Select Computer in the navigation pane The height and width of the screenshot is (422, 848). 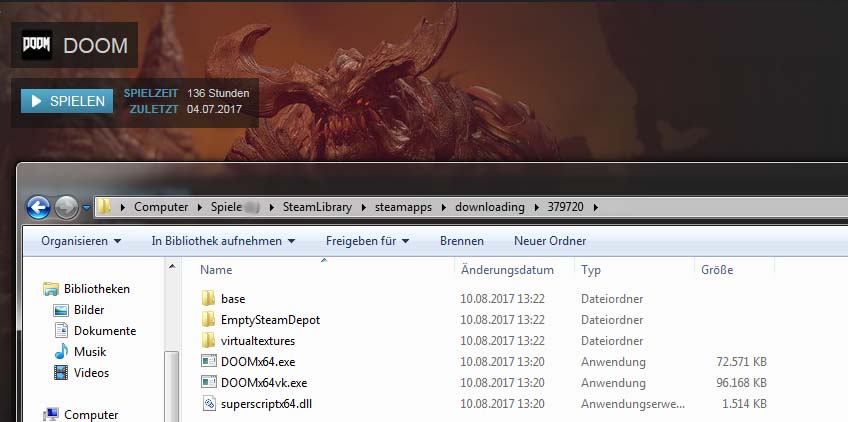(x=91, y=415)
